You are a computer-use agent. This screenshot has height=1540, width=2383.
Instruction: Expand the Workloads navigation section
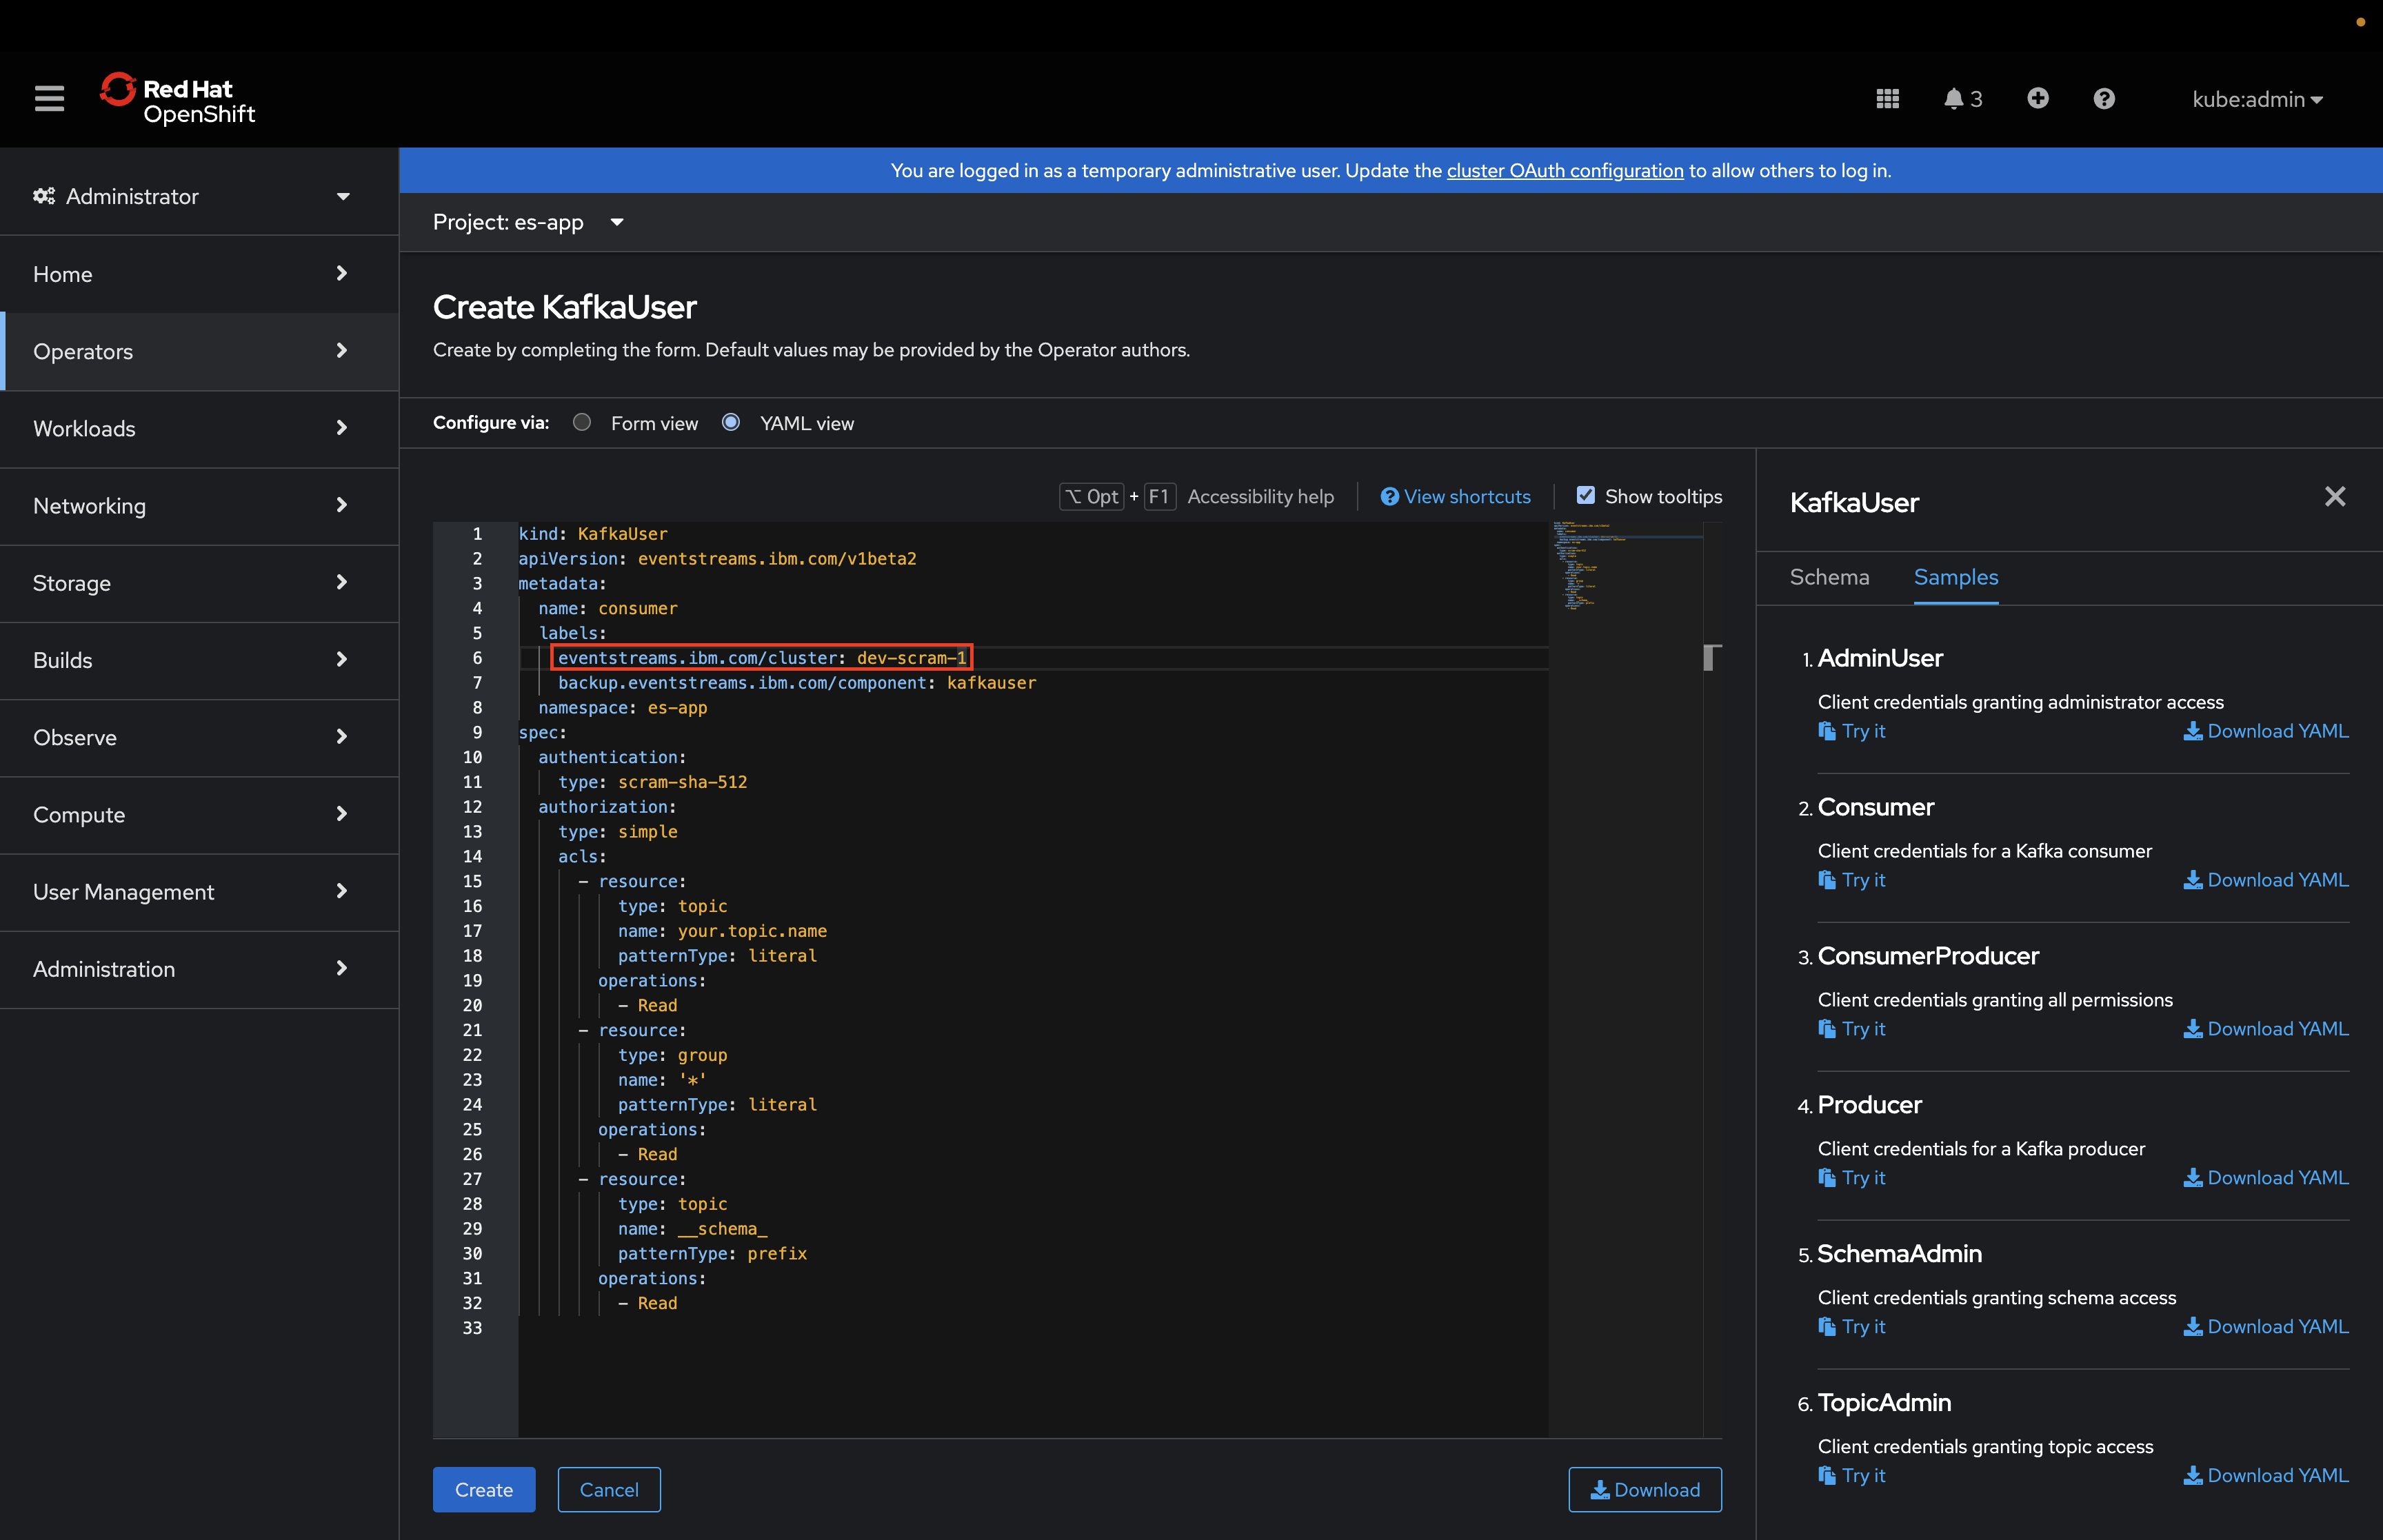coord(192,428)
